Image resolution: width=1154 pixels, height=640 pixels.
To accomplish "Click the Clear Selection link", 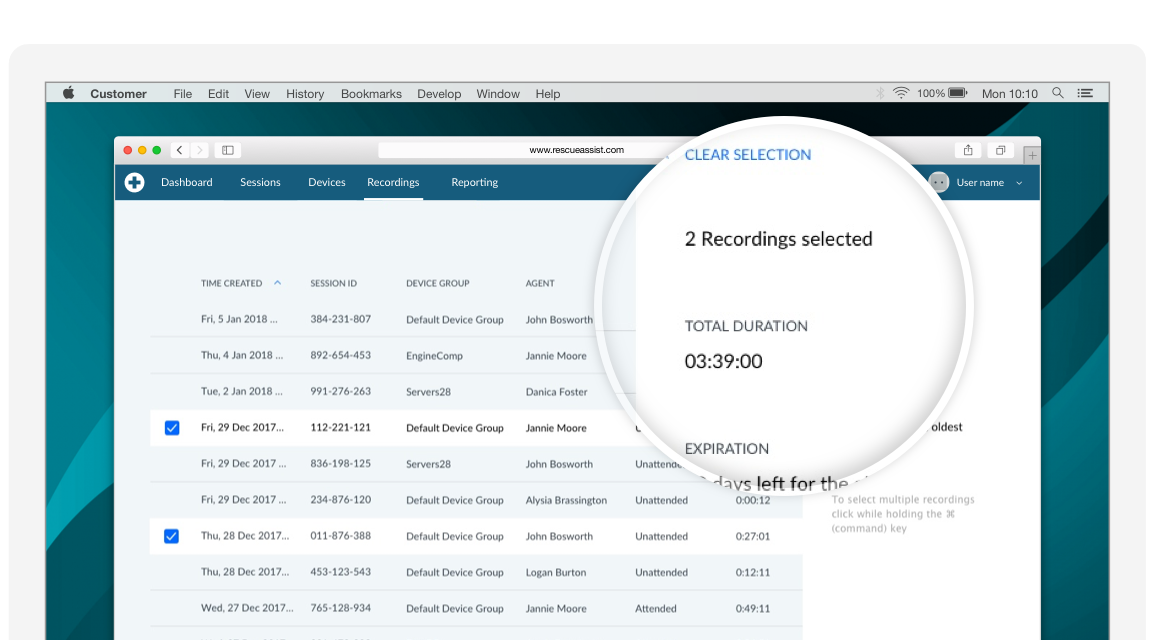I will point(747,155).
